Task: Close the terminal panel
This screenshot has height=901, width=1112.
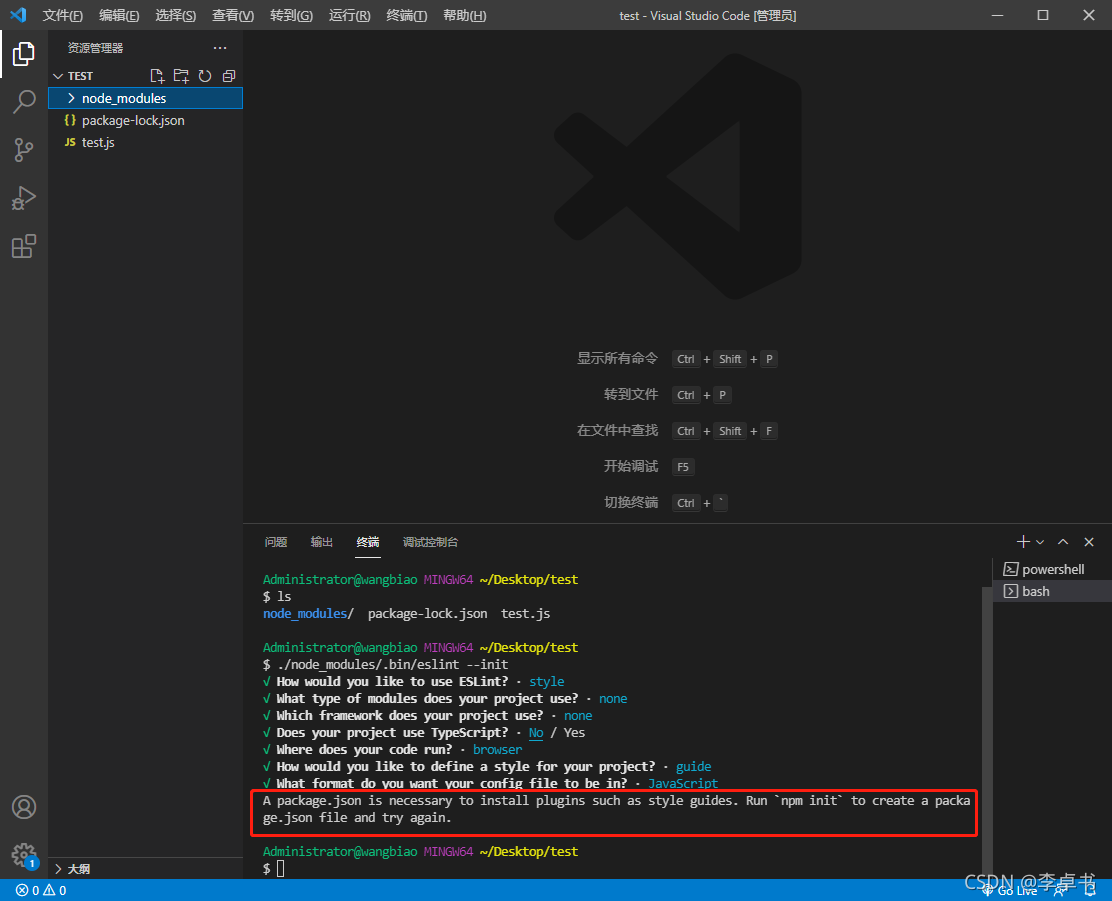Action: click(x=1089, y=542)
